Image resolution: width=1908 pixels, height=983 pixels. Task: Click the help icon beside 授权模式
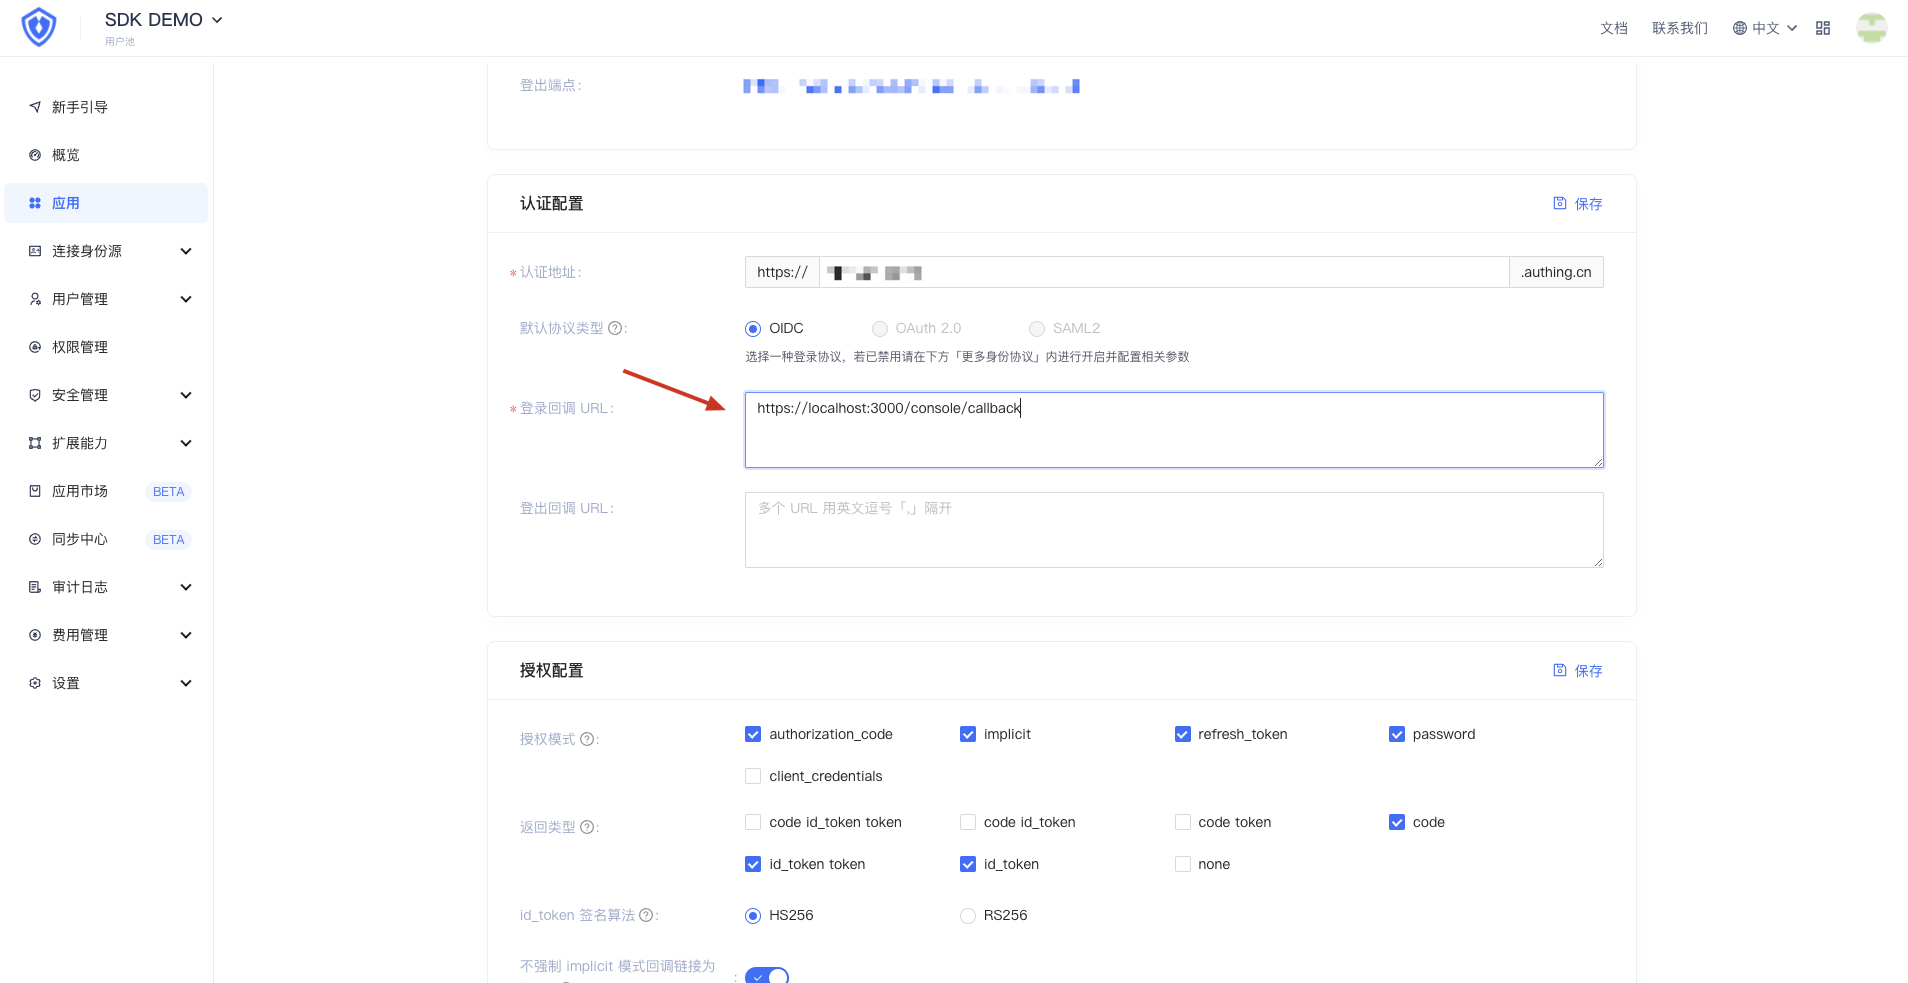[587, 739]
